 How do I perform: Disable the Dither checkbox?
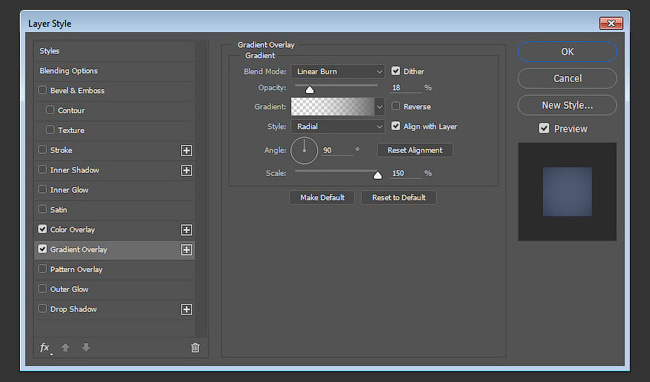[396, 71]
